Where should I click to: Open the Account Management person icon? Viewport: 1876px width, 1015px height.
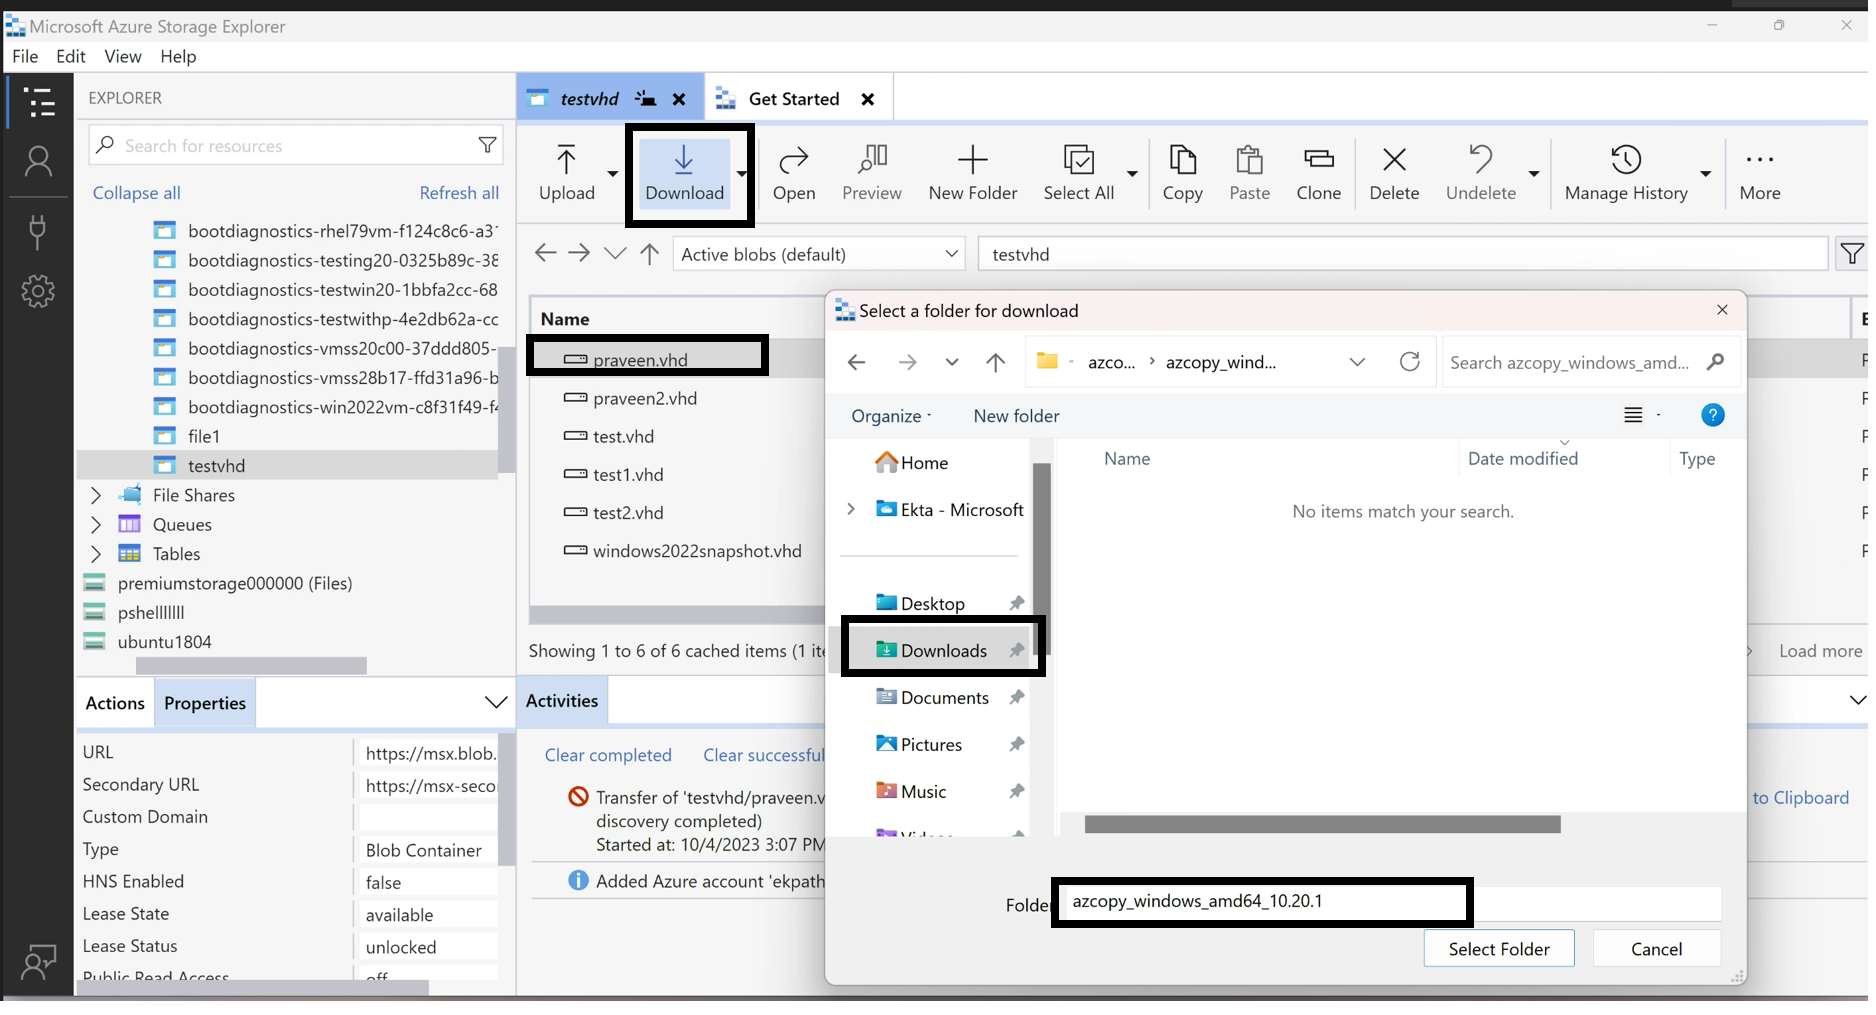point(38,162)
